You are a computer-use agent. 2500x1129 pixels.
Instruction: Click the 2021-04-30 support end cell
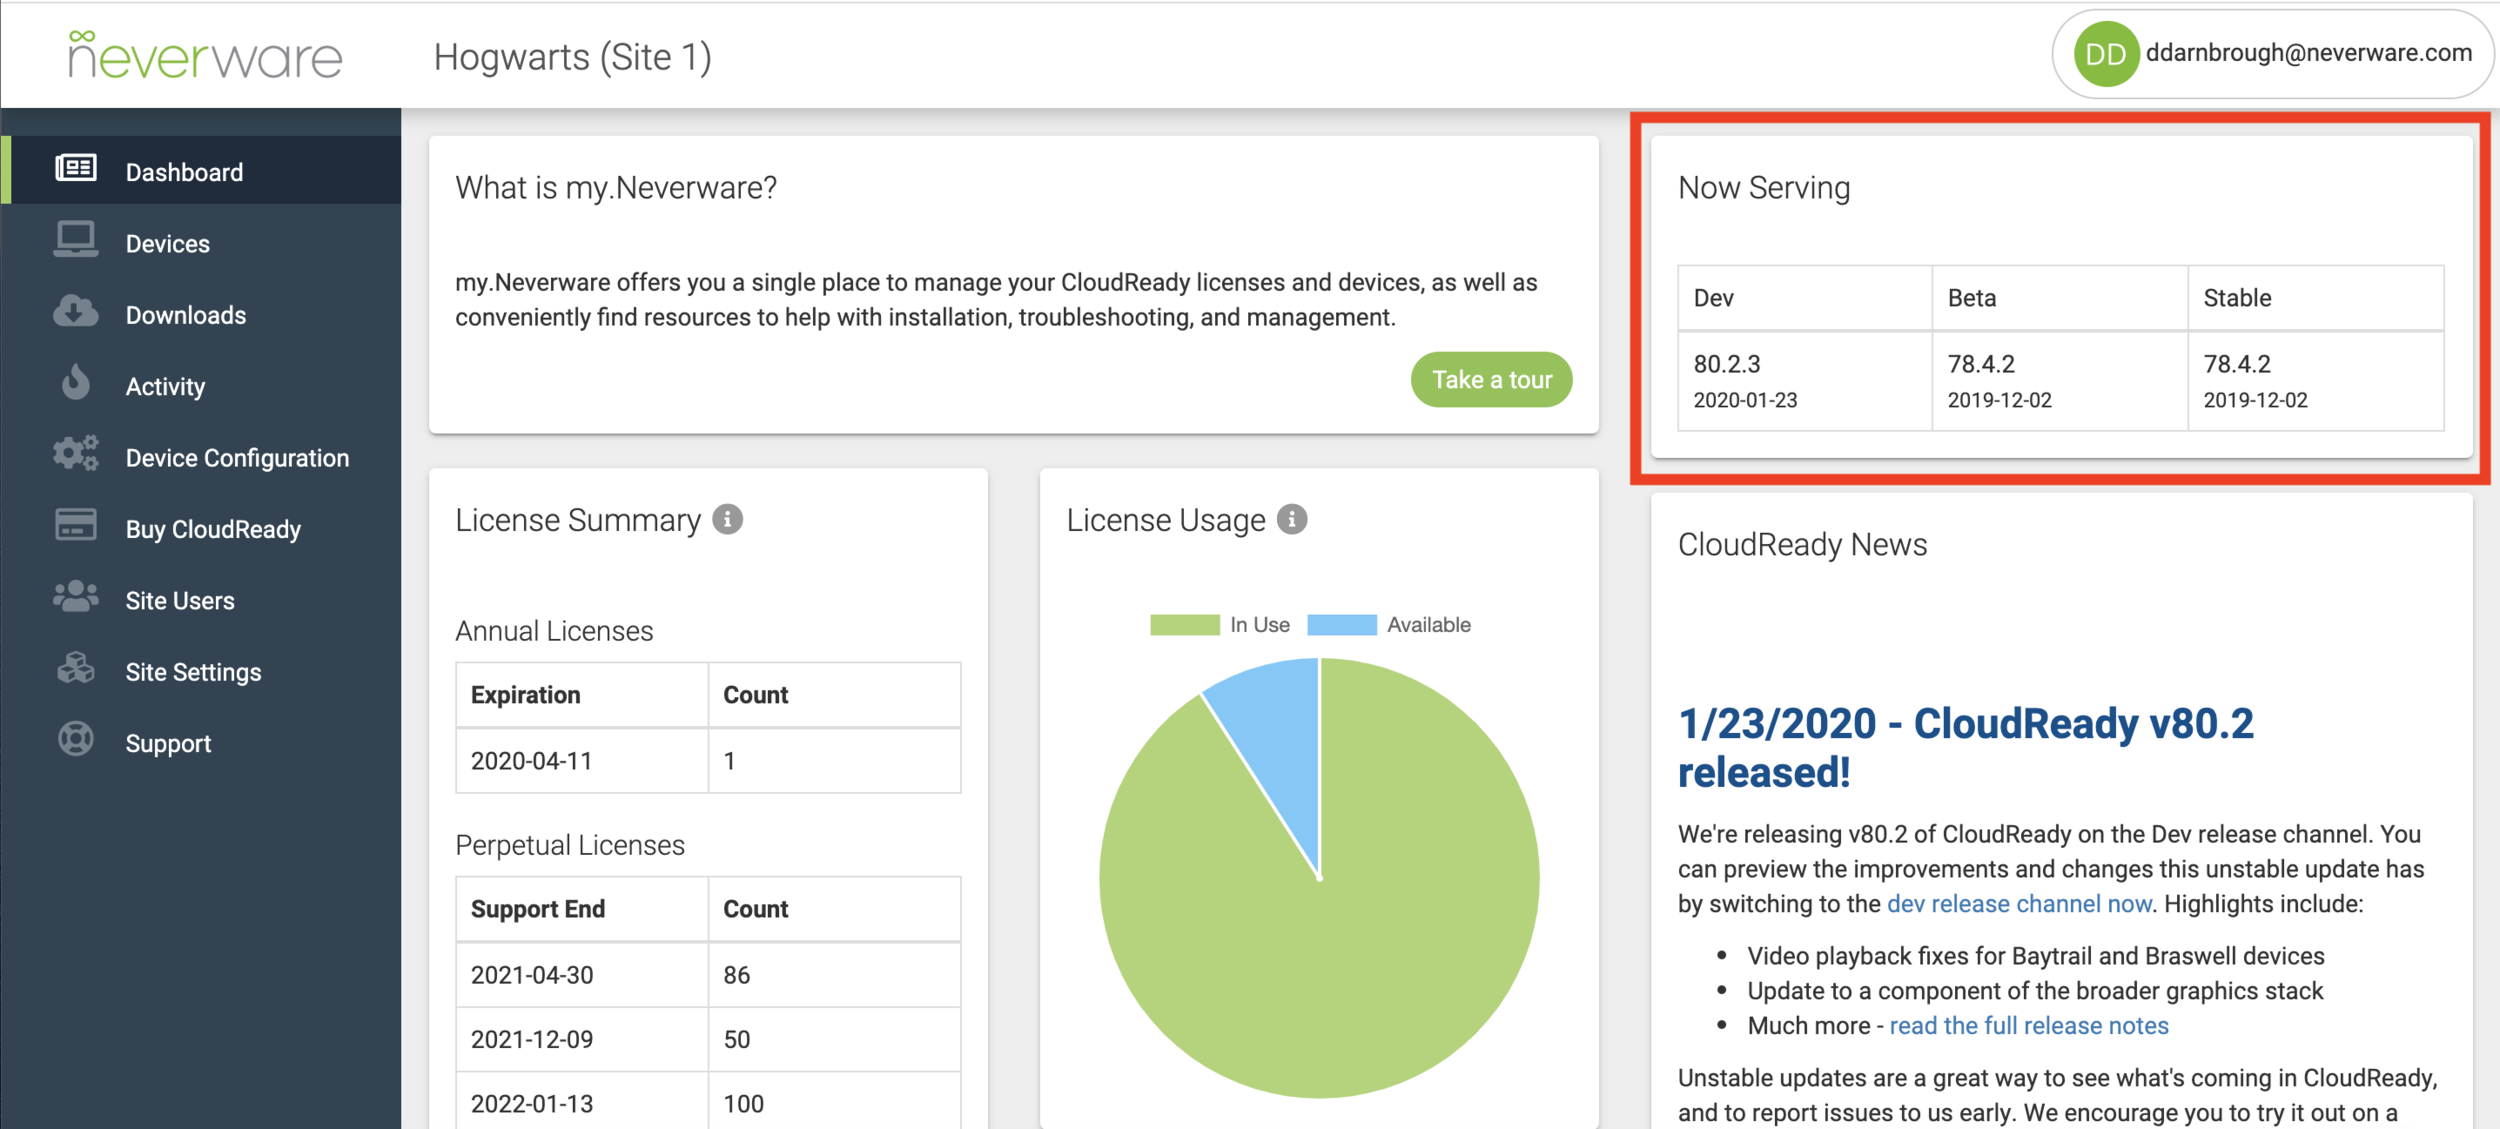click(582, 975)
